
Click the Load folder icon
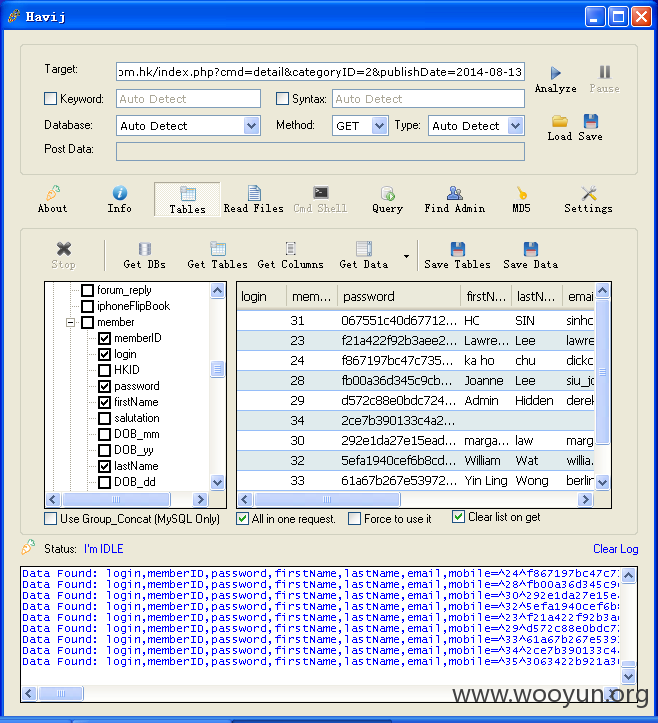coord(560,121)
